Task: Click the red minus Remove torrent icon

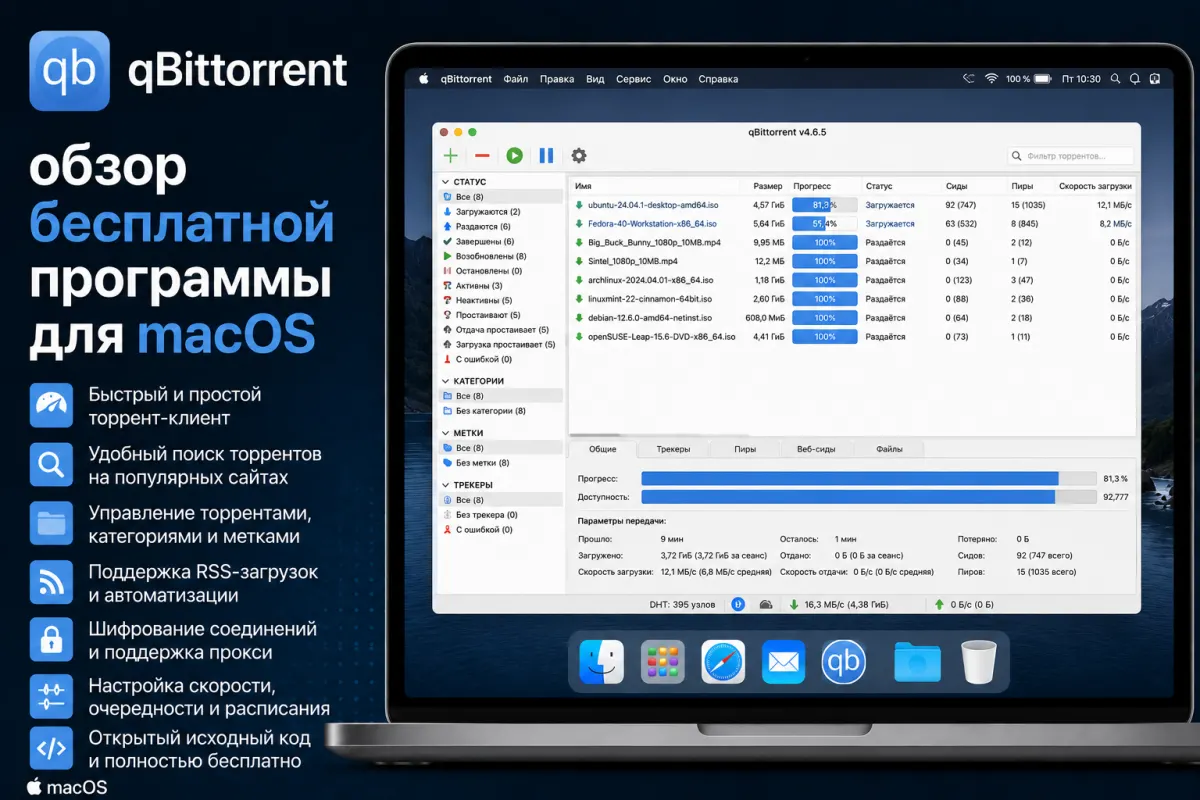Action: tap(482, 156)
